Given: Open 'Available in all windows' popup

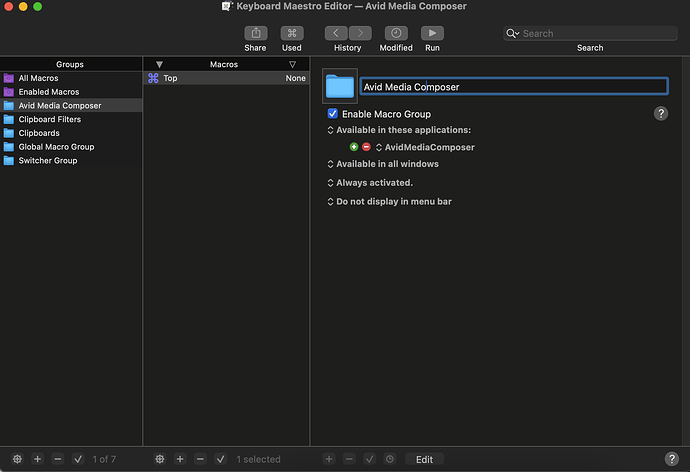Looking at the screenshot, I should tap(383, 164).
